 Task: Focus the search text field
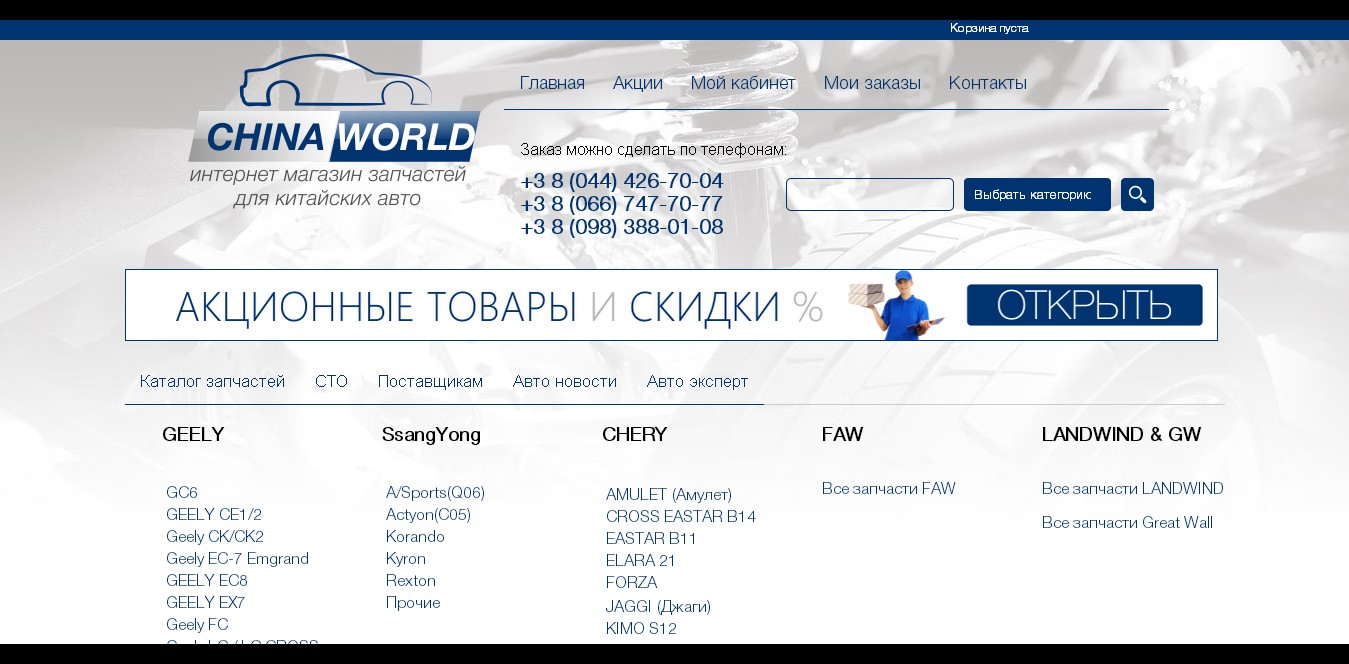(x=870, y=194)
